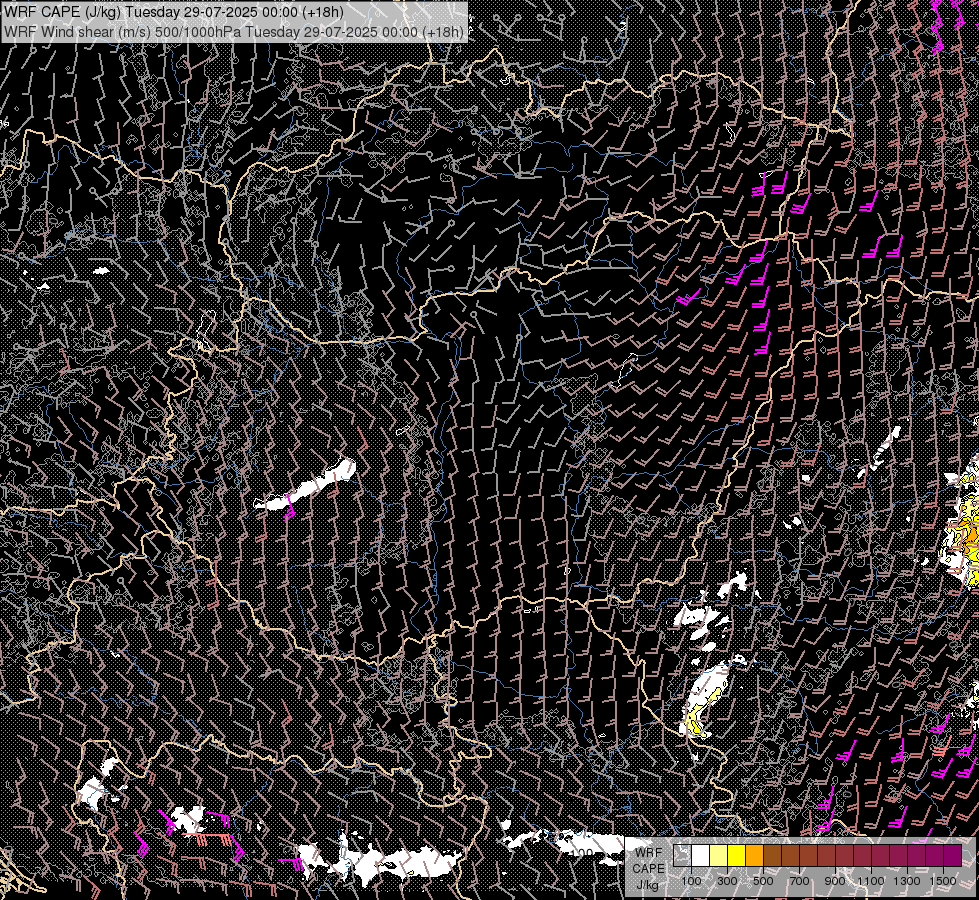Viewport: 979px width, 900px height.
Task: Click the legend value 700
Action: [x=799, y=881]
